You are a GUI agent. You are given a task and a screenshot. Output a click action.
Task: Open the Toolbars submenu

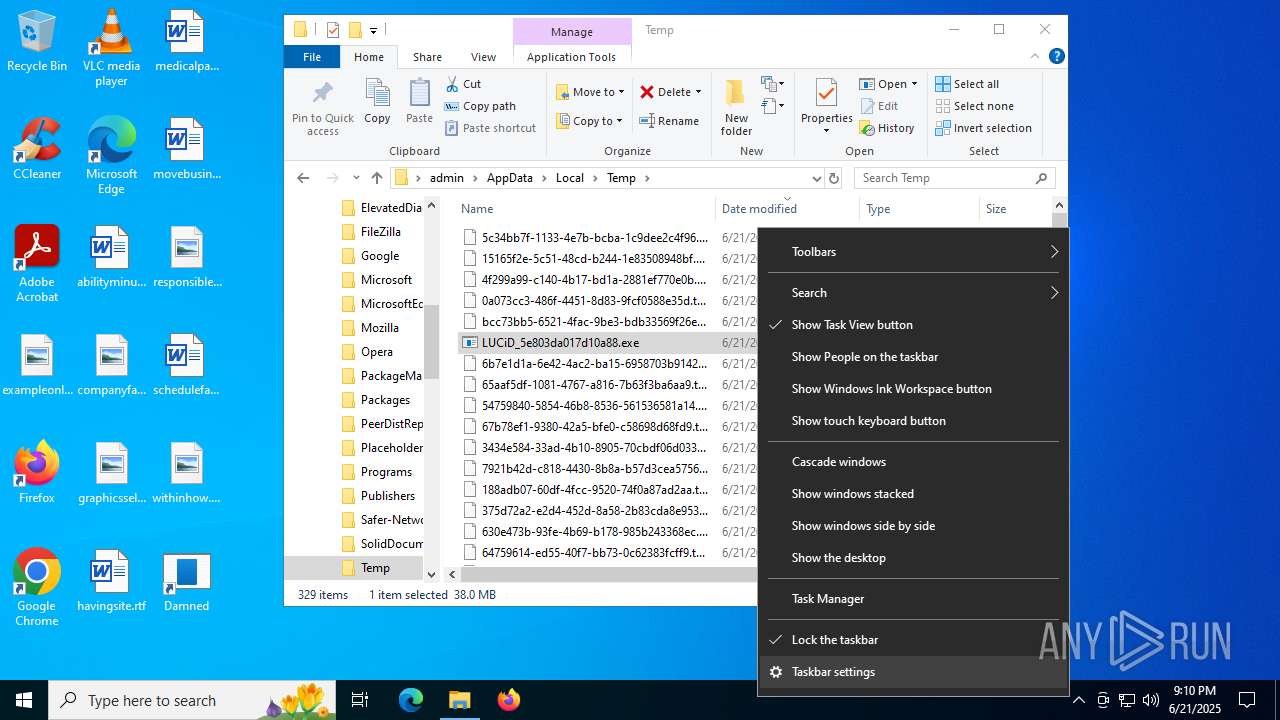(x=913, y=252)
